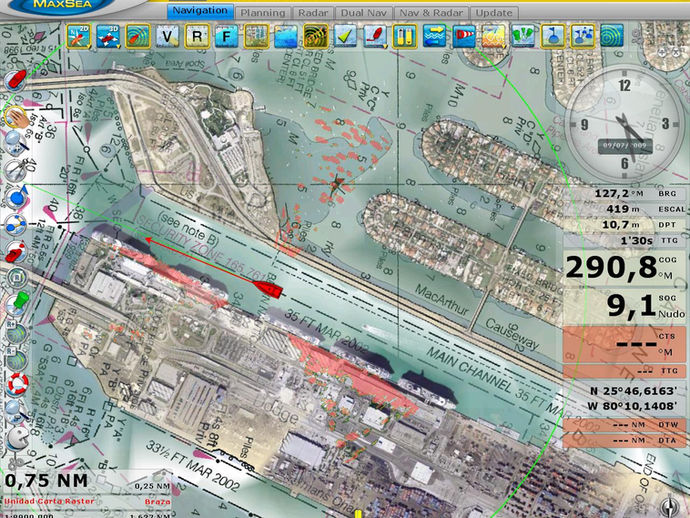Click the red own-ship icon on chart
This screenshot has height=518, width=690.
pyautogui.click(x=268, y=289)
